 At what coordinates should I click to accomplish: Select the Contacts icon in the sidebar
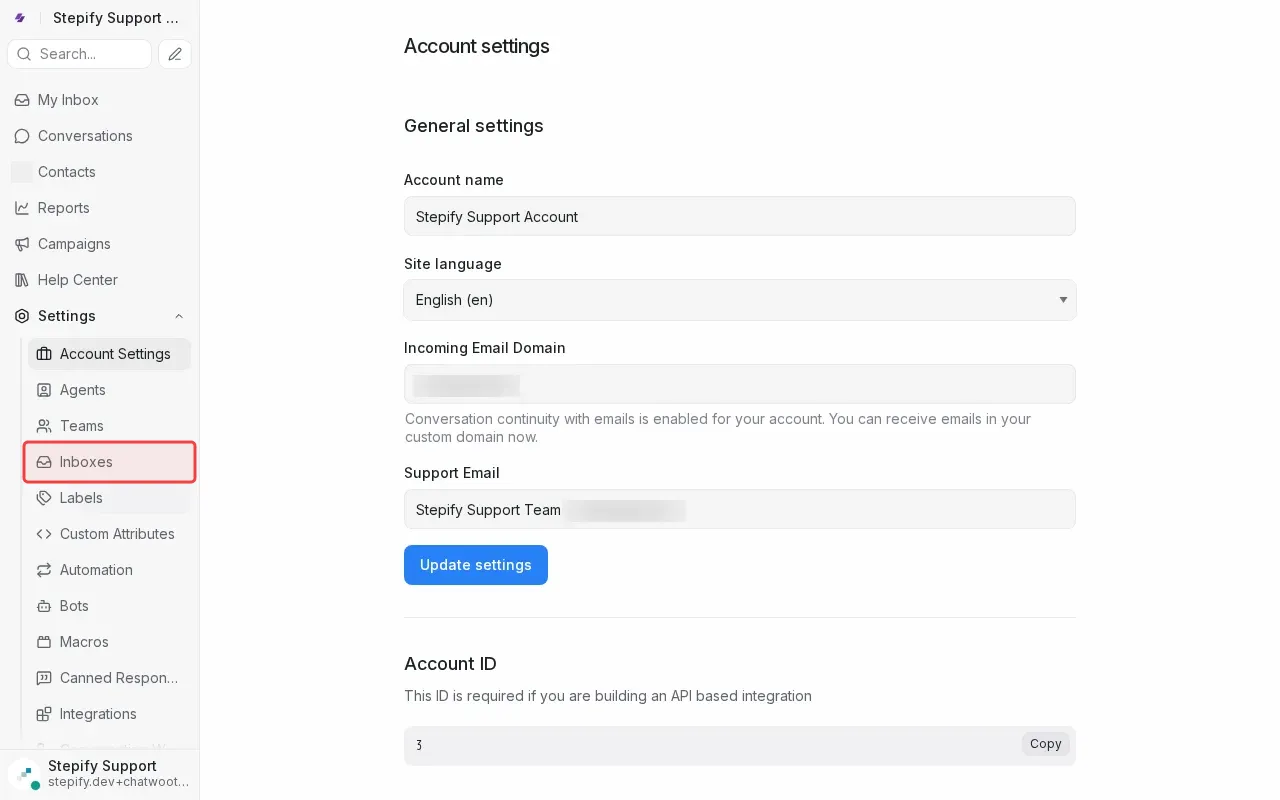click(x=22, y=172)
